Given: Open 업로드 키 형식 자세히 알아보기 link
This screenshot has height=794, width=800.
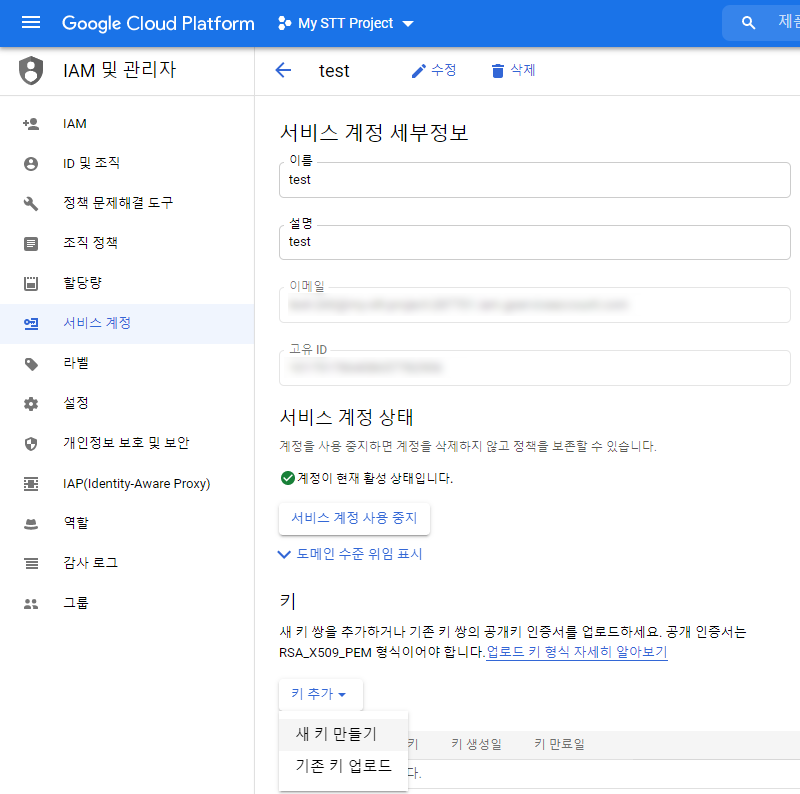Looking at the screenshot, I should pos(577,652).
